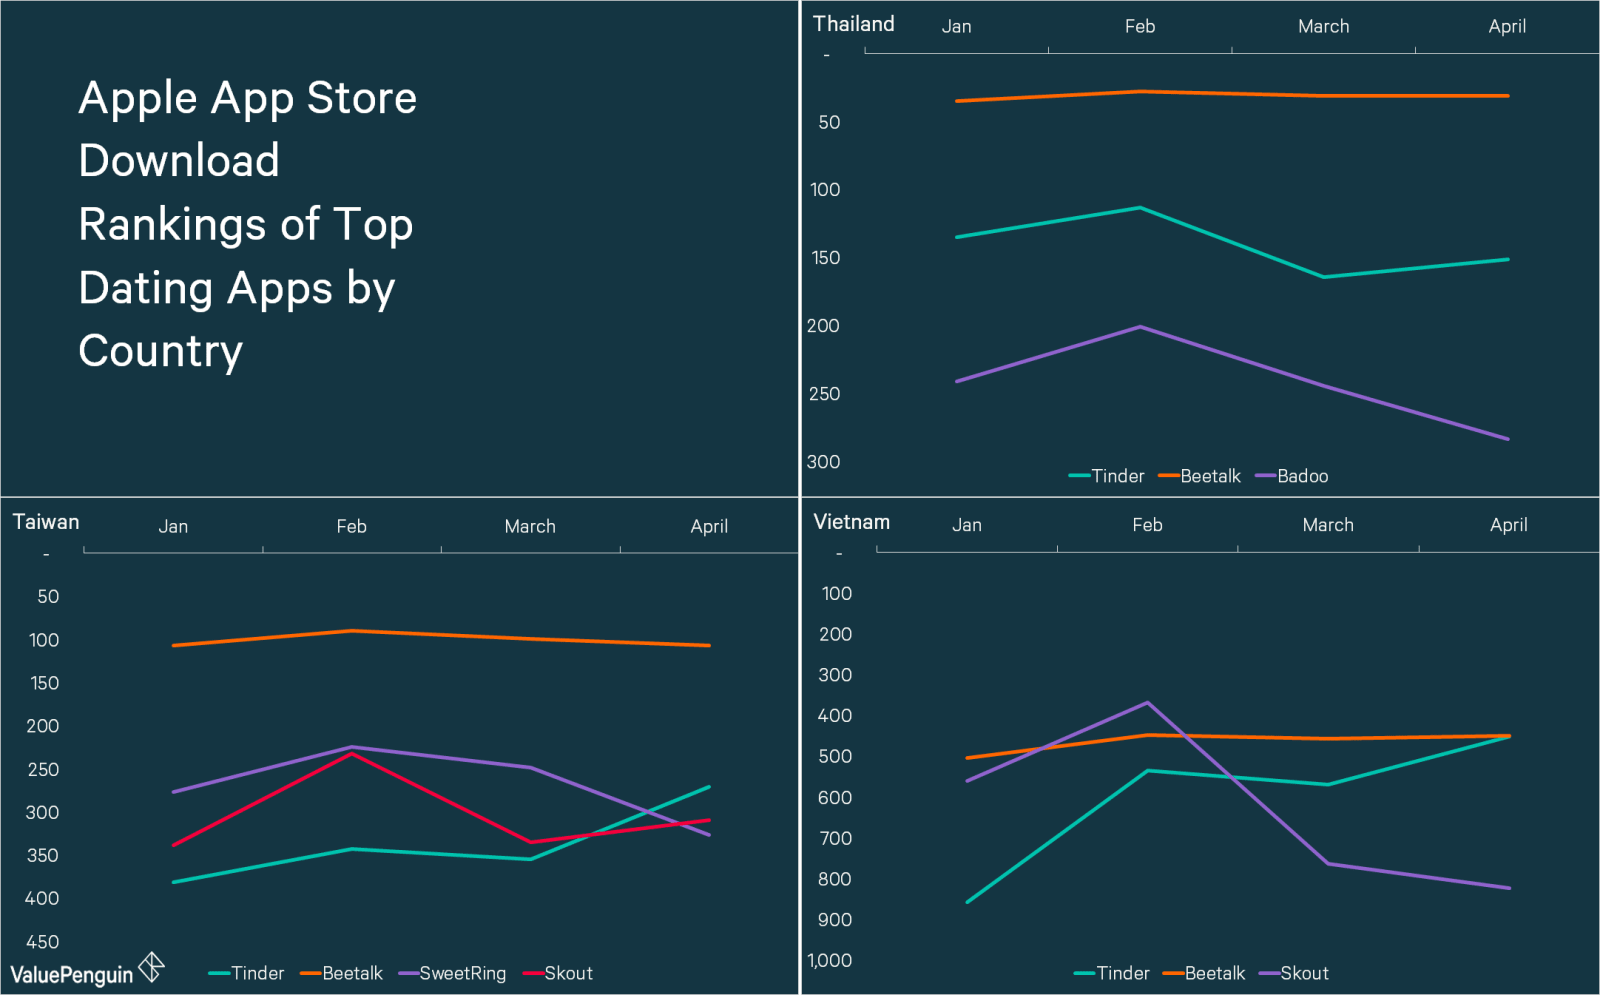
Task: Click the red Skout legend entry in Taiwan chart
Action: 557,973
